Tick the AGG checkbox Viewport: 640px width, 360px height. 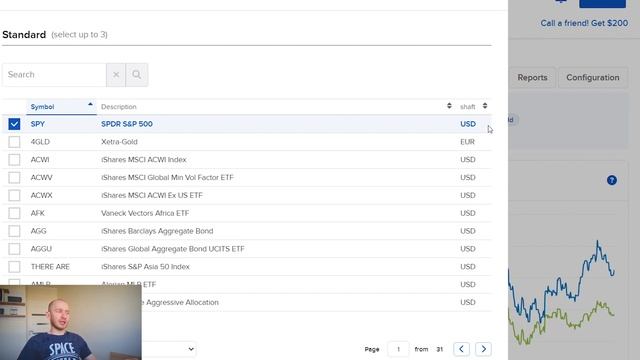pyautogui.click(x=14, y=231)
